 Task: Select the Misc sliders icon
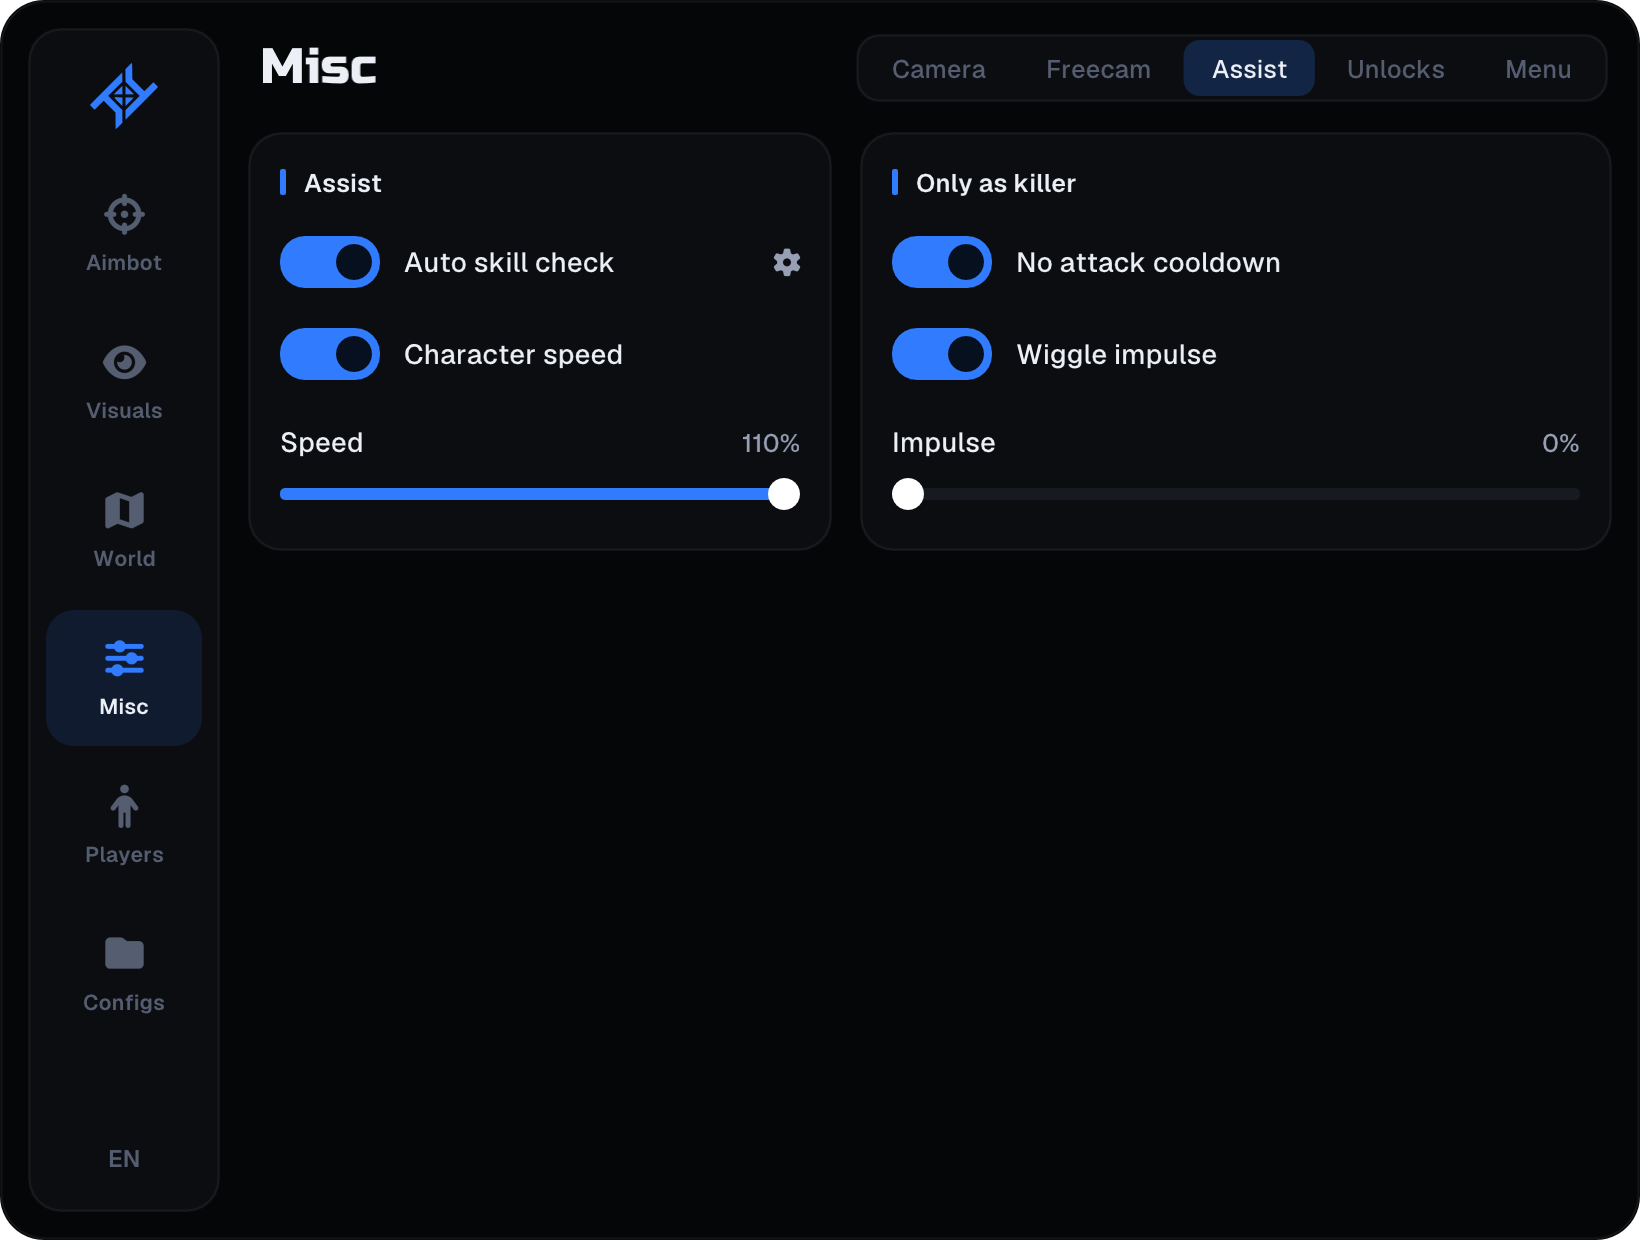[124, 658]
